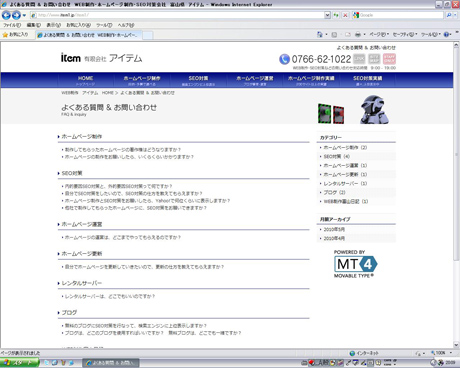This screenshot has width=460, height=368.
Task: Click the Print icon in command bar
Action: (358, 34)
